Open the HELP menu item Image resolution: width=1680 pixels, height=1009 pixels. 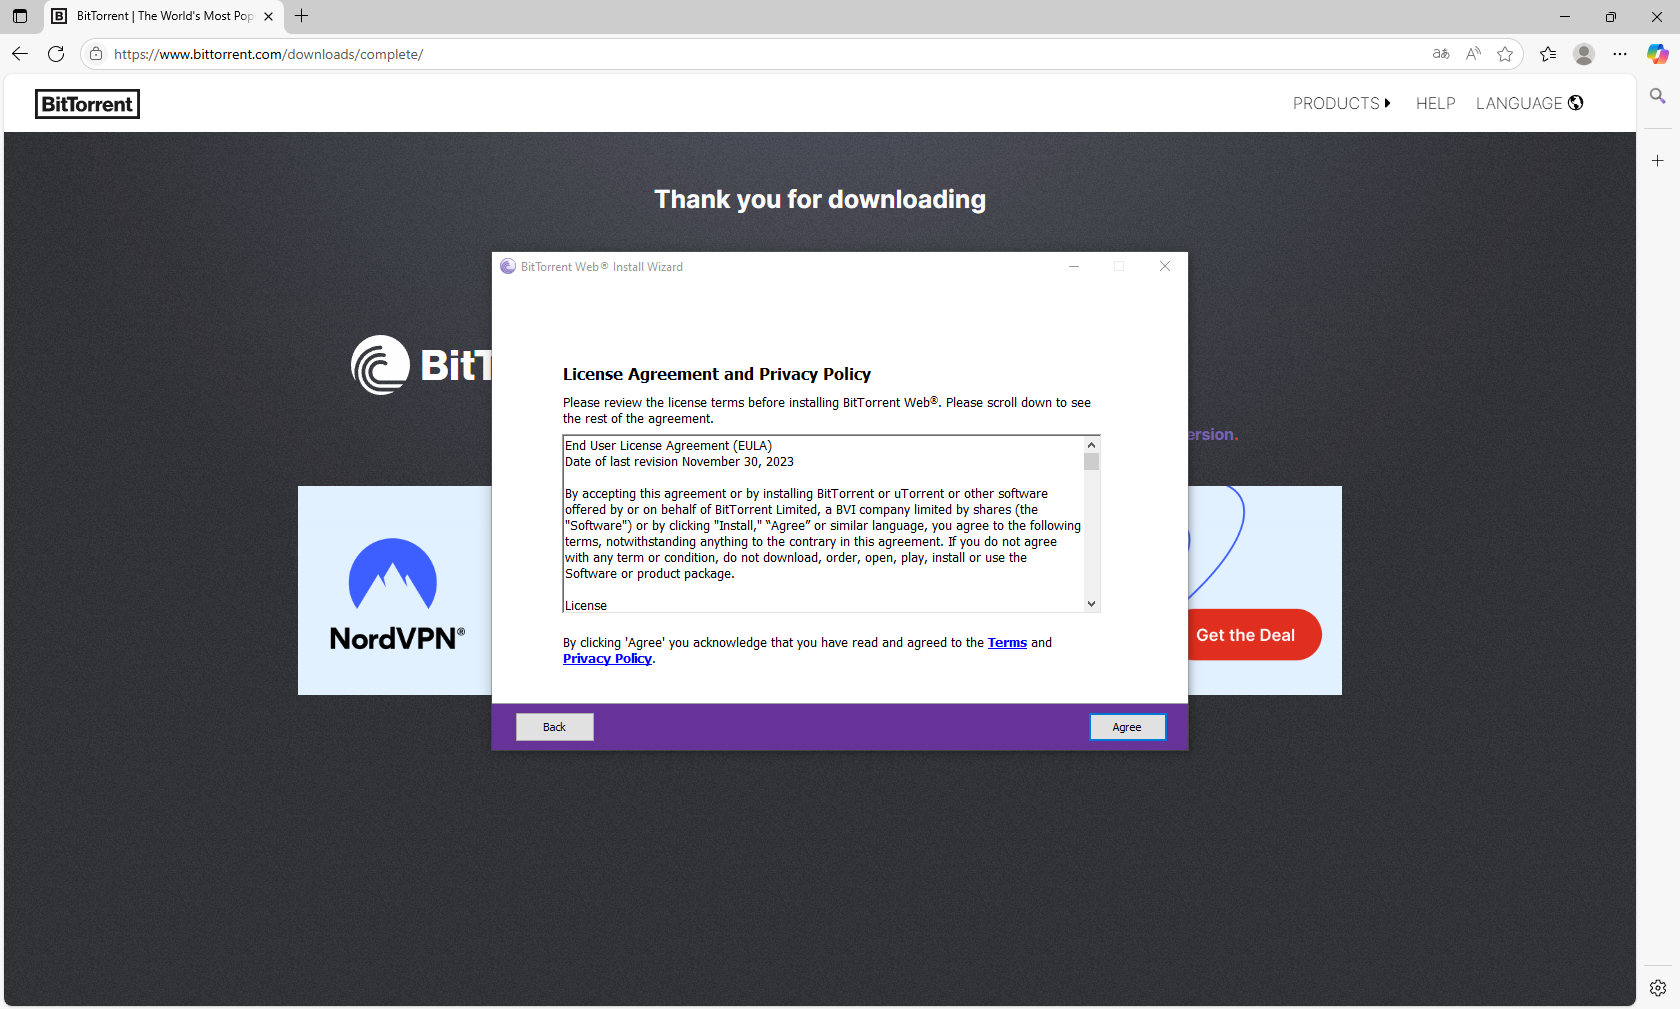coord(1435,103)
